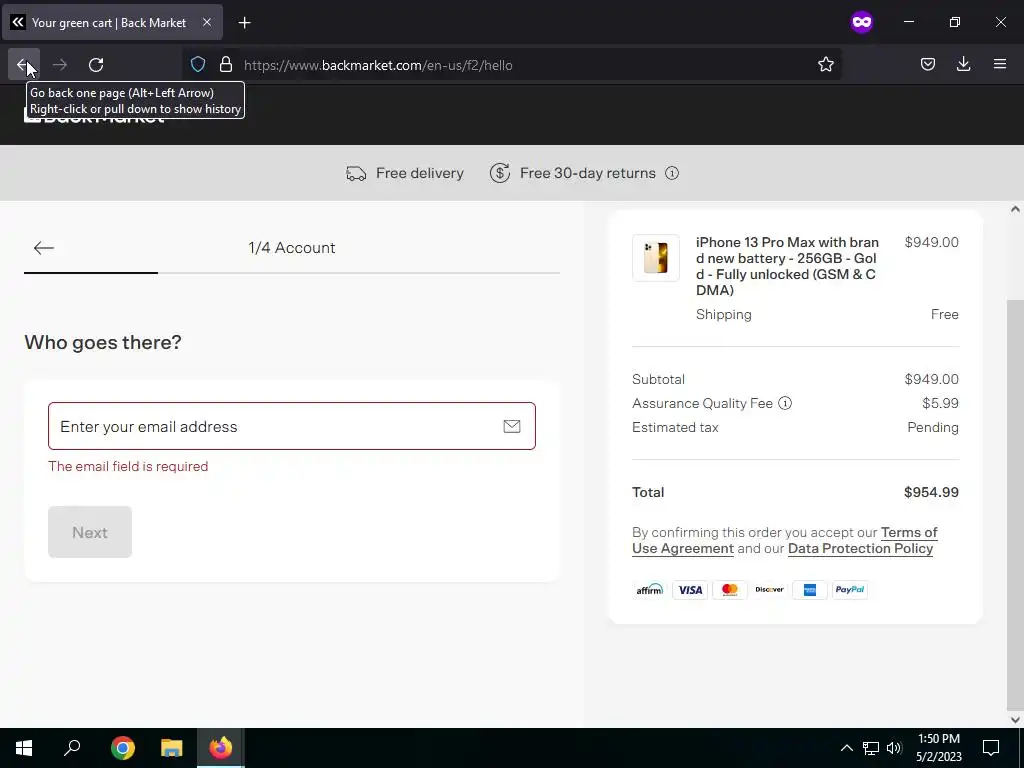Click the private browsing mask icon

pyautogui.click(x=861, y=22)
